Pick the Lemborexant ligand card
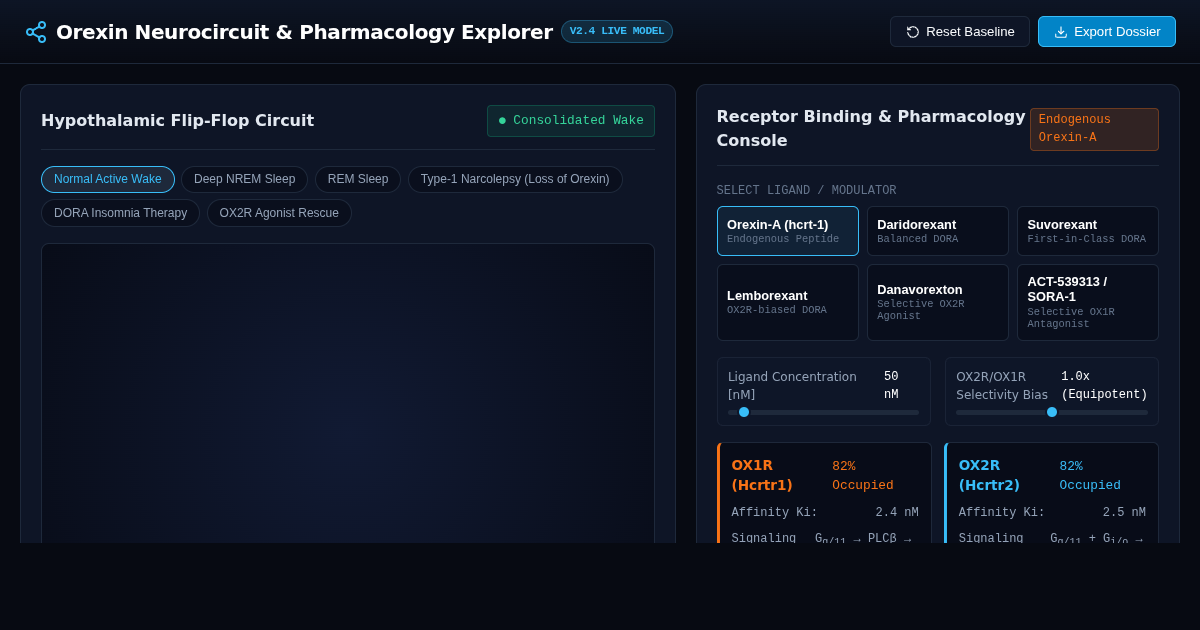The width and height of the screenshot is (1200, 630). pos(788,302)
